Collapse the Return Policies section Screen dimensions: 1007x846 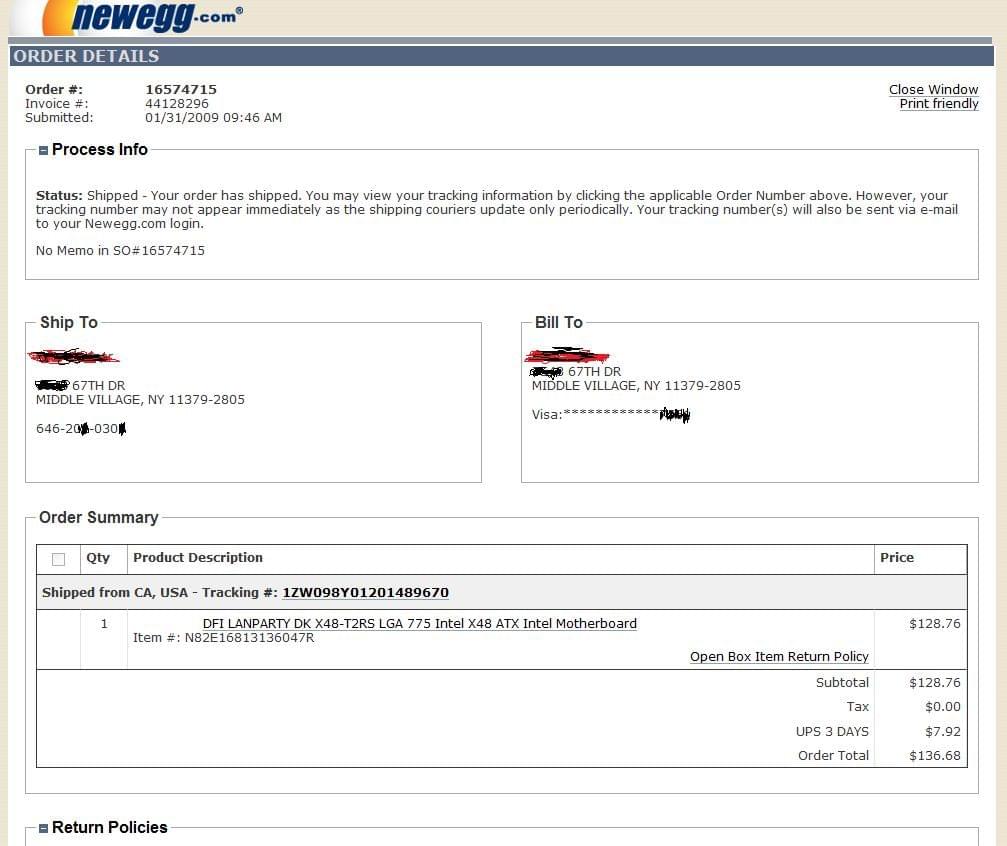coord(43,828)
